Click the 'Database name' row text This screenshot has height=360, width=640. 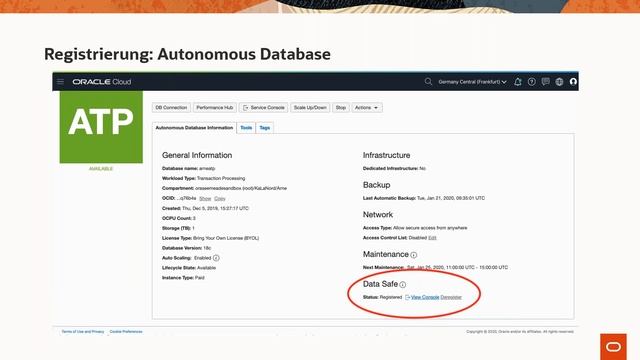(188, 168)
